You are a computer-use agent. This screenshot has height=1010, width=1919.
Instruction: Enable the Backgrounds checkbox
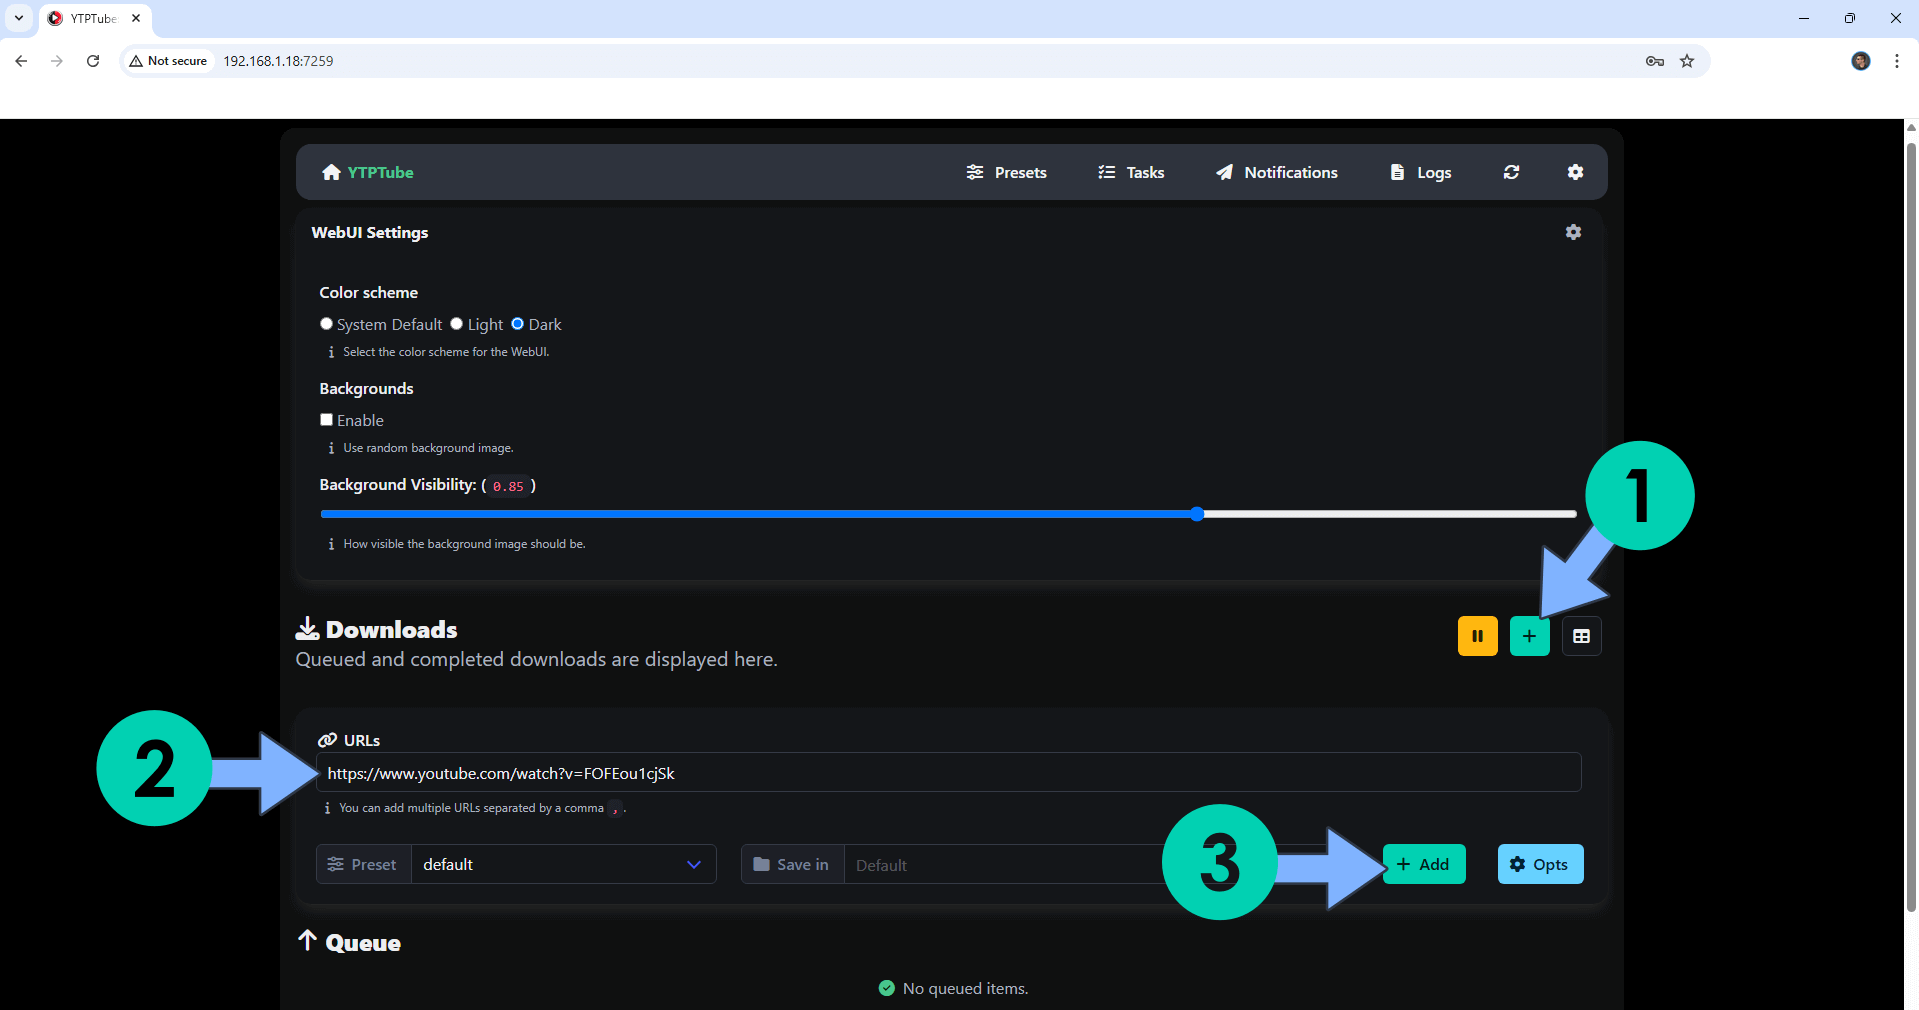pyautogui.click(x=326, y=420)
